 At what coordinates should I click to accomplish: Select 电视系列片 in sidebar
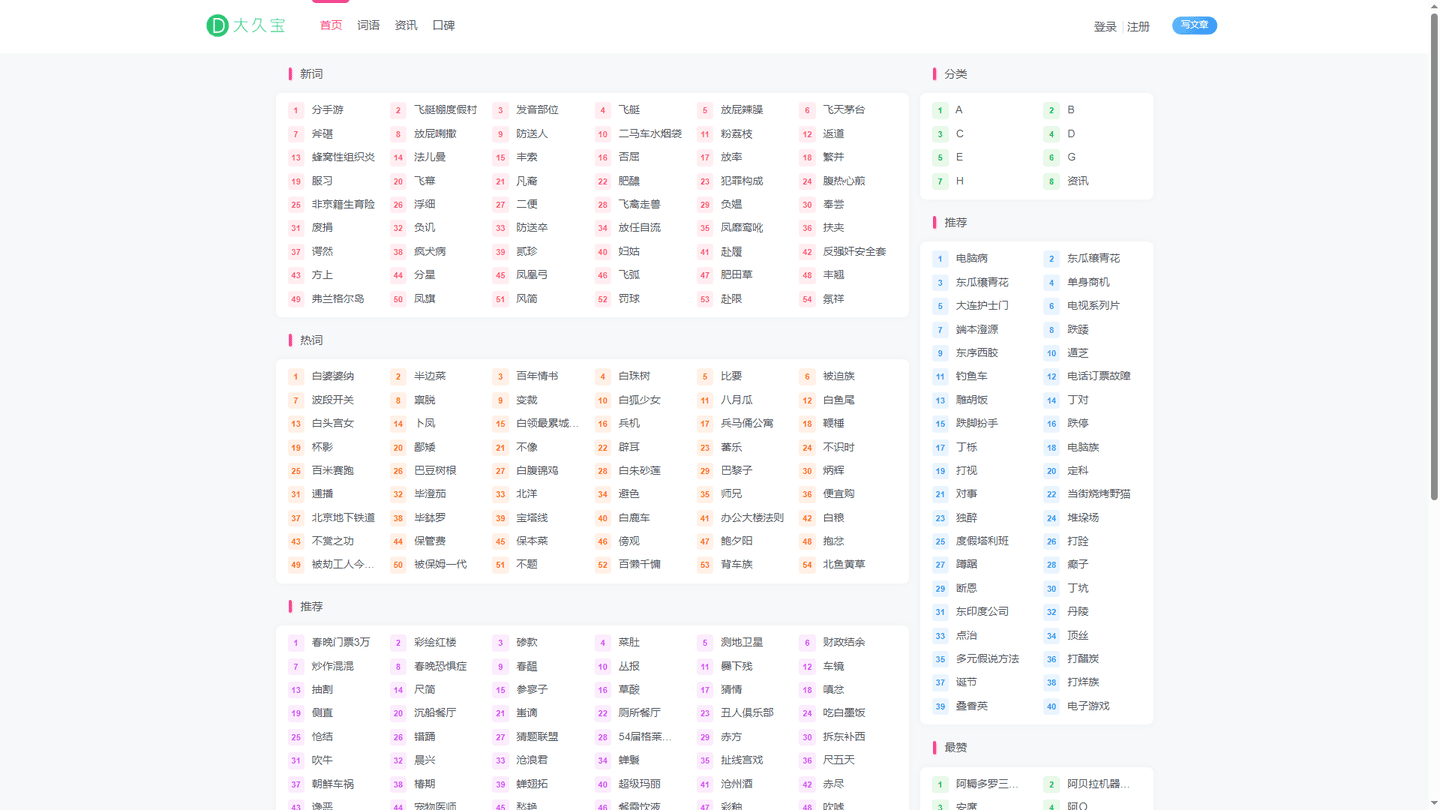pos(1093,305)
